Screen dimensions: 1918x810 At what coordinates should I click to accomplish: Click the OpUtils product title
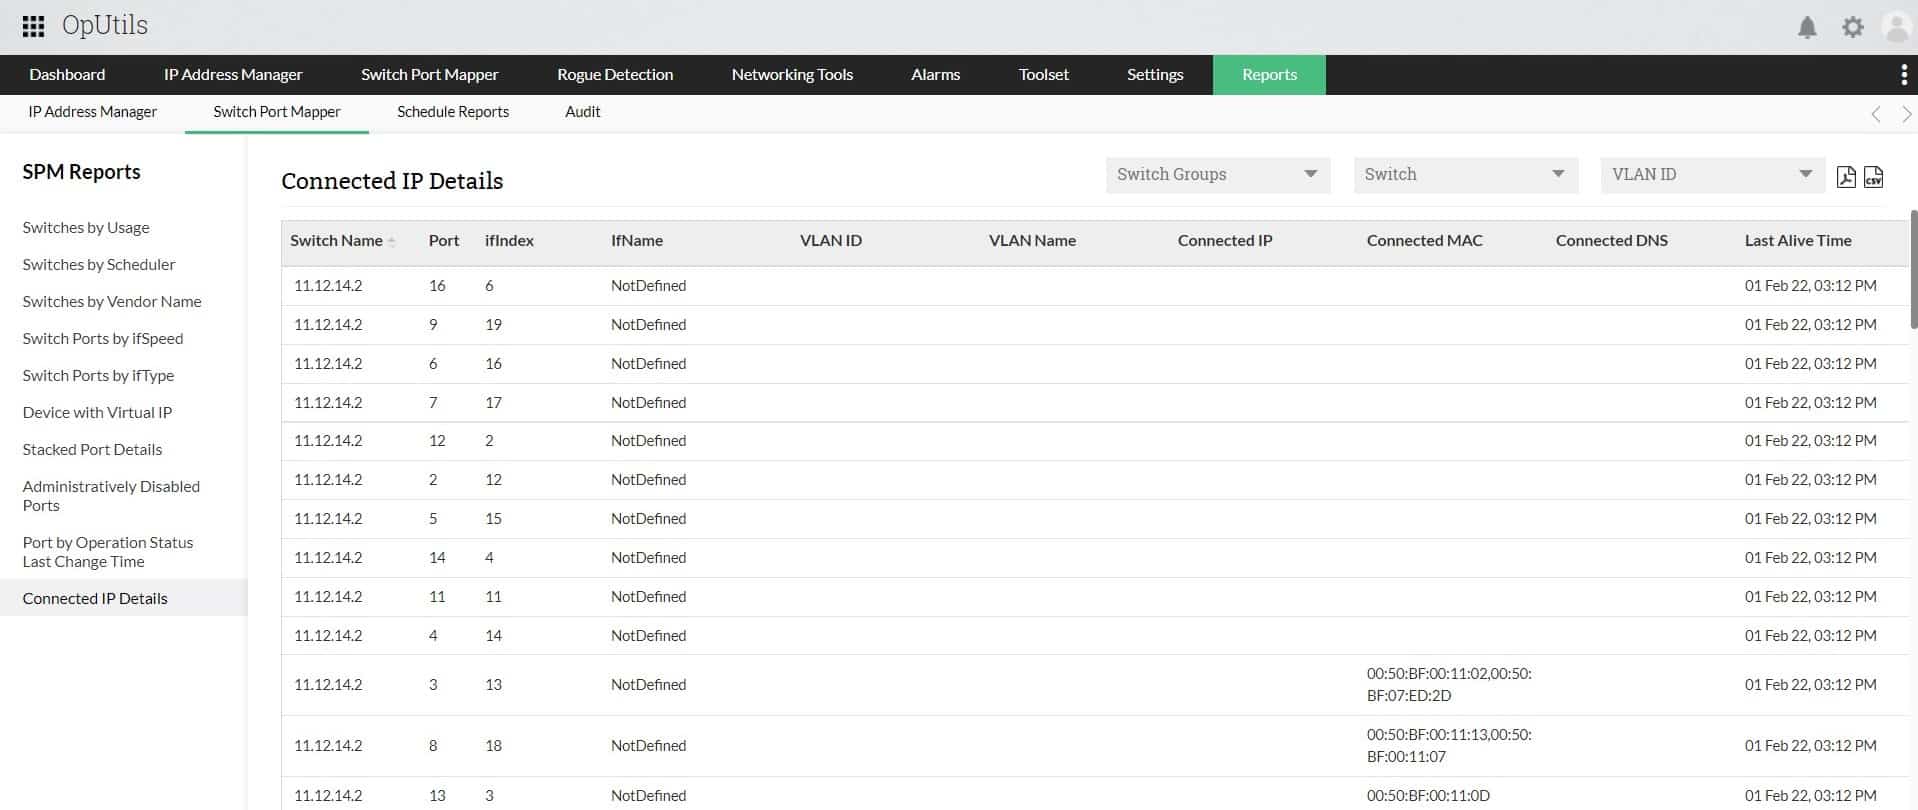tap(105, 26)
